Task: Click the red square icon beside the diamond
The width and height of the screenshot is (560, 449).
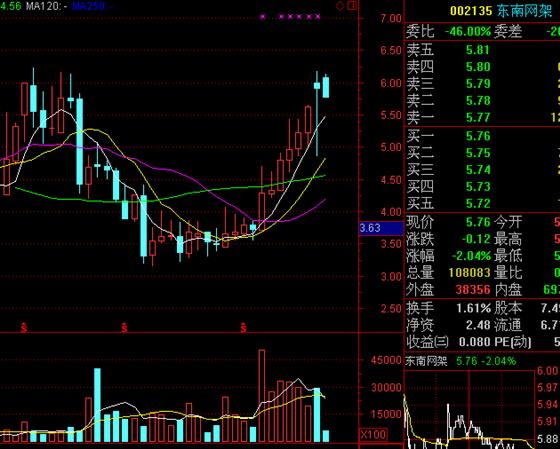Action: pos(352,5)
